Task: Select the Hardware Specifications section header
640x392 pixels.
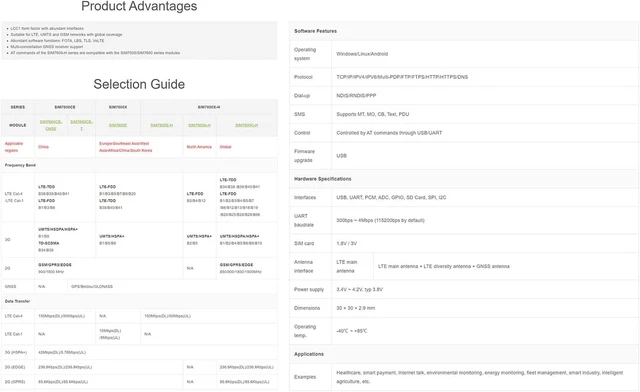Action: 322,179
